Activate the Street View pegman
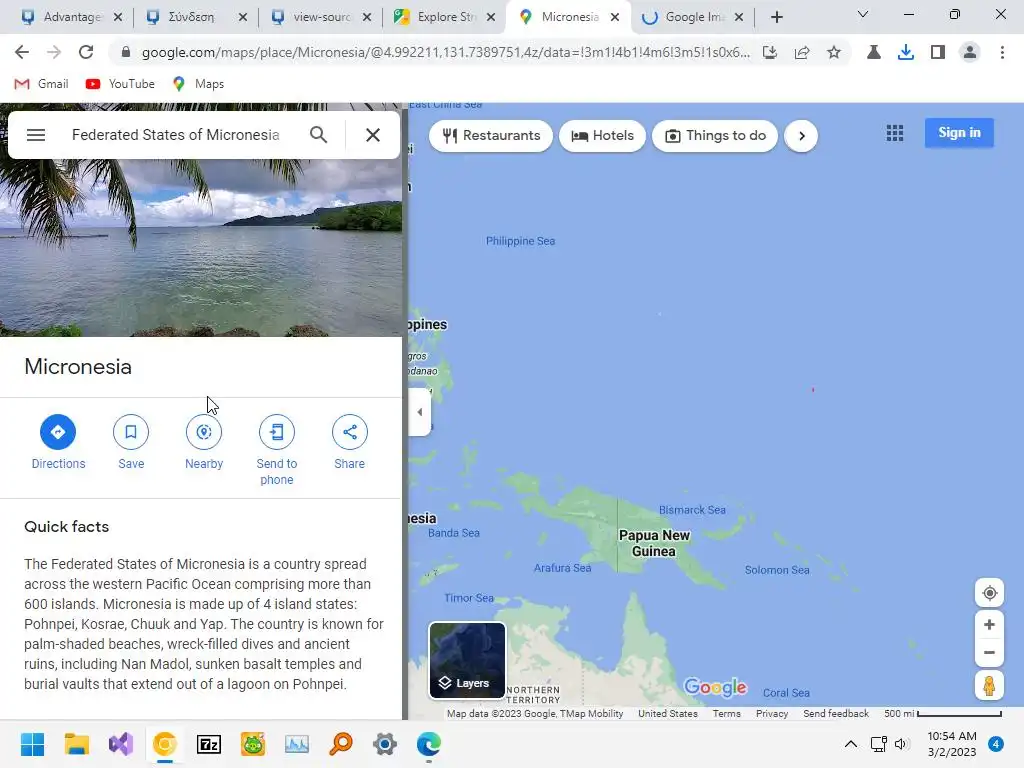Viewport: 1024px width, 768px height. pyautogui.click(x=989, y=686)
